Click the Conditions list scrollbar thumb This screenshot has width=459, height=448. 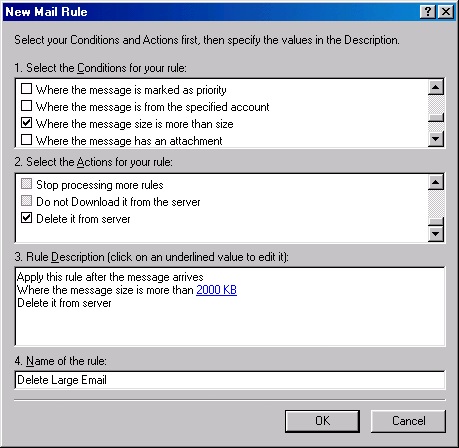point(436,118)
